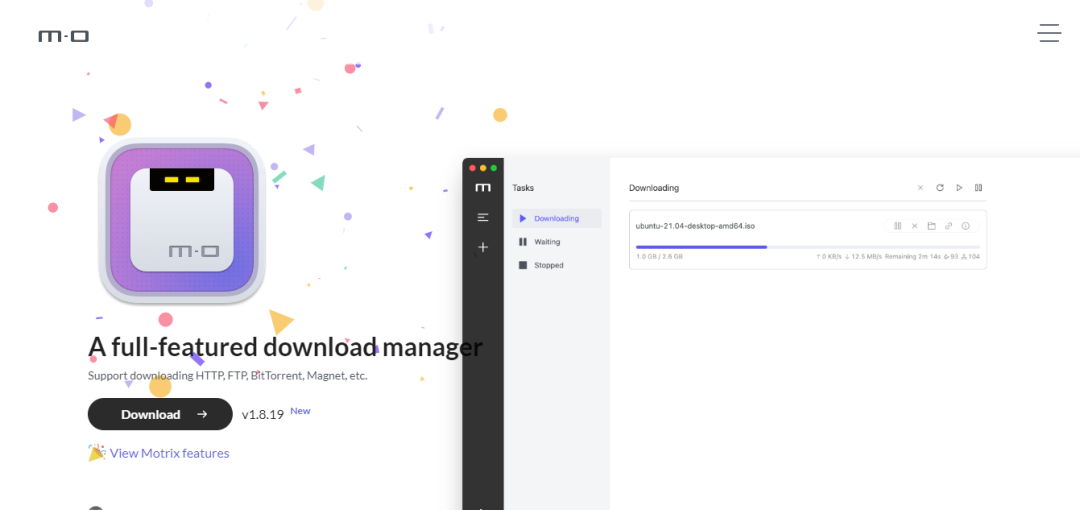The width and height of the screenshot is (1080, 510).
Task: Click the Tasks panel heading
Action: point(523,187)
